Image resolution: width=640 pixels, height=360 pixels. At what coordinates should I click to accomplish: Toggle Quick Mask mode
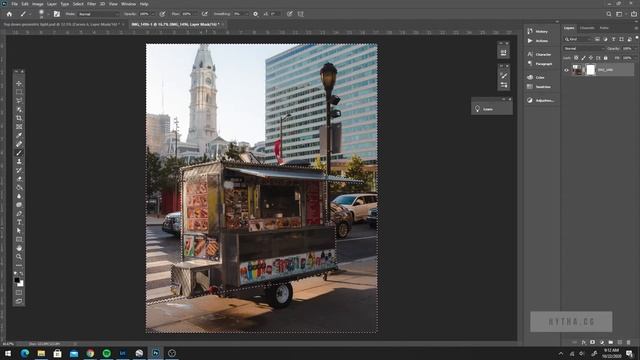[19, 293]
